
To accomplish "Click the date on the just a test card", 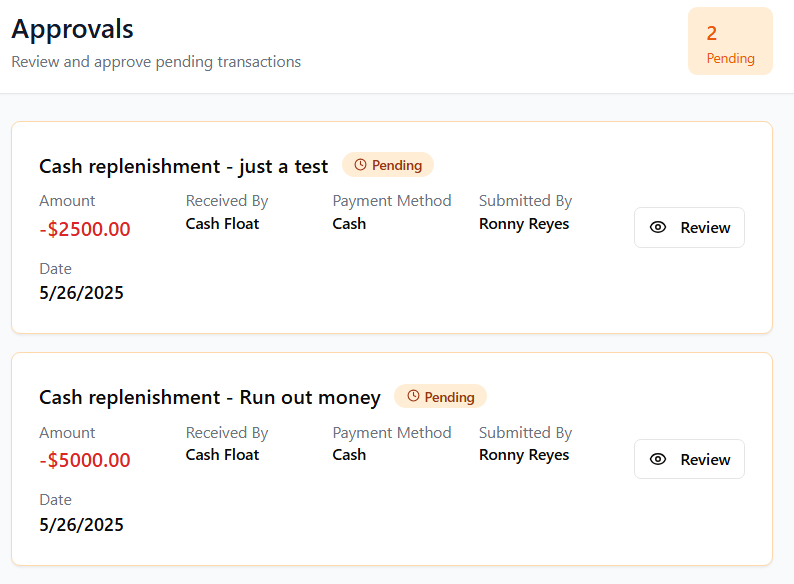I will pos(82,293).
